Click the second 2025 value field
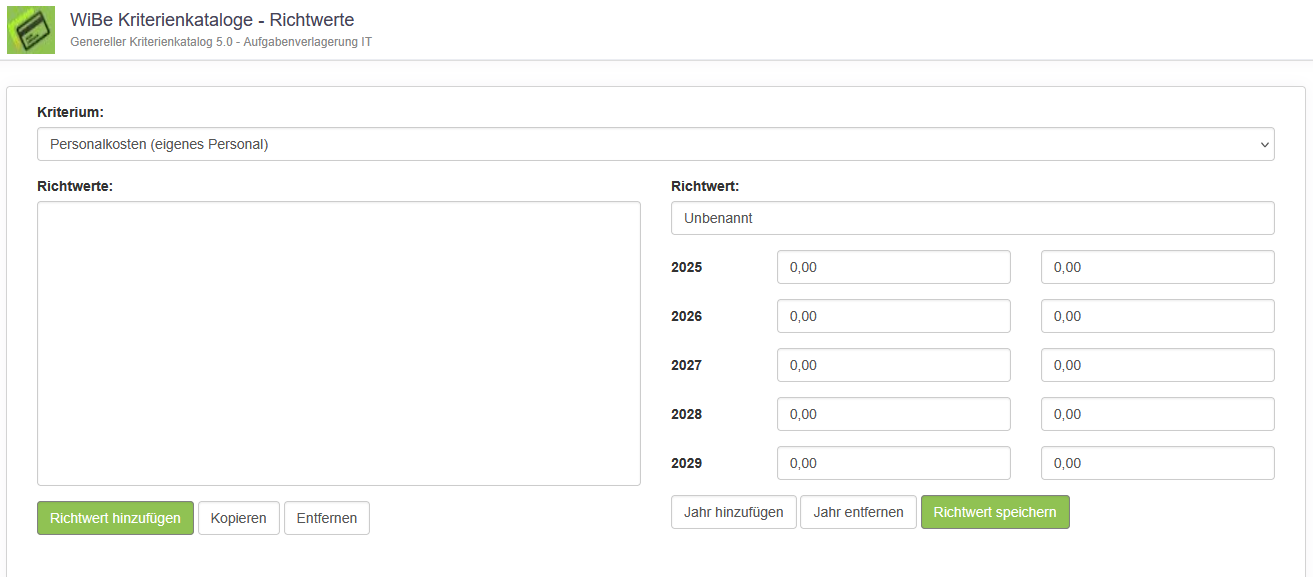This screenshot has width=1313, height=577. pyautogui.click(x=1157, y=267)
